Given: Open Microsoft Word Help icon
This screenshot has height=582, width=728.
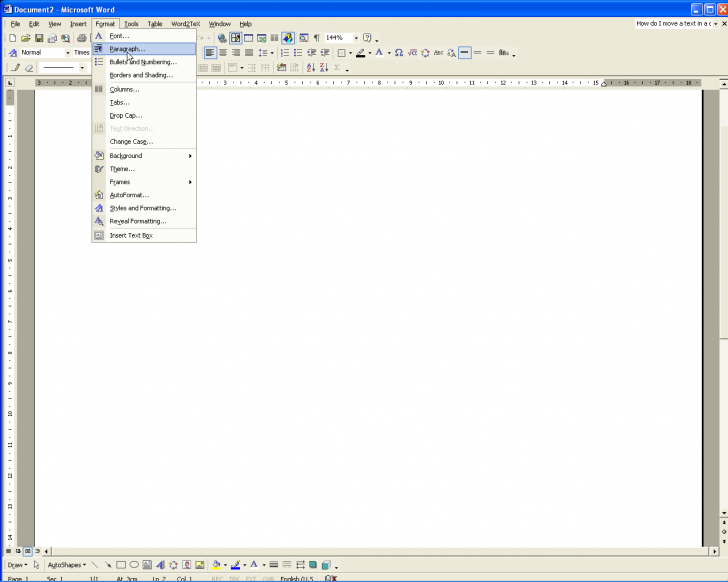Looking at the screenshot, I should 367,38.
